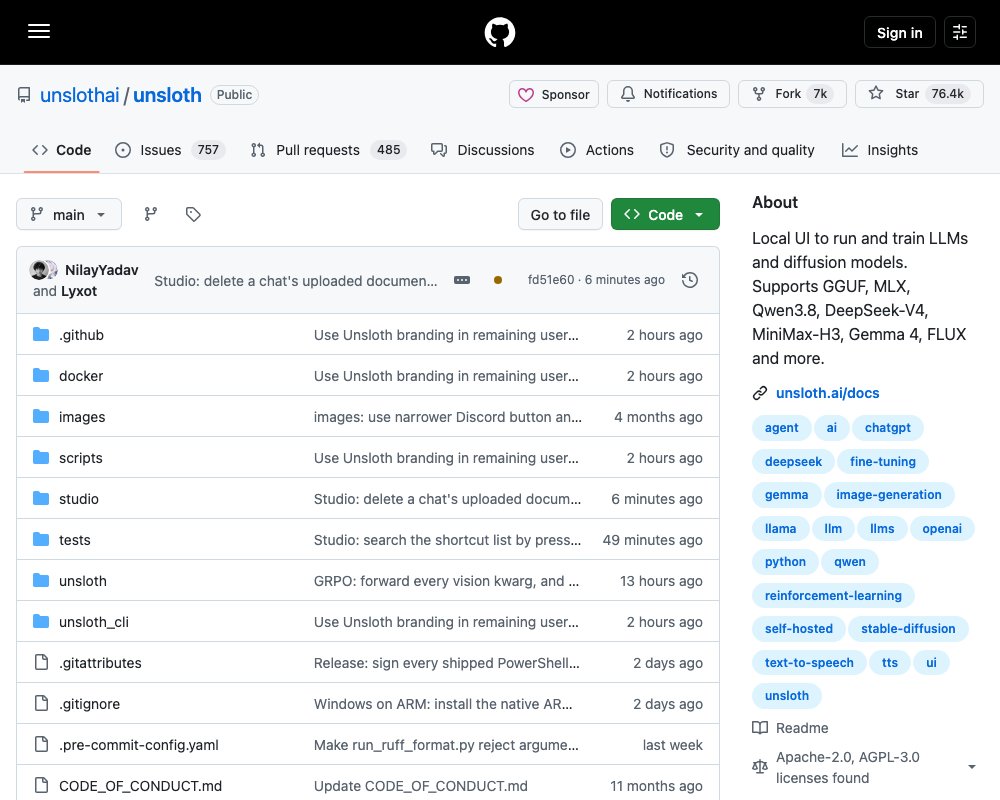Open the Lyxot author link
This screenshot has height=800, width=1000.
(79, 291)
